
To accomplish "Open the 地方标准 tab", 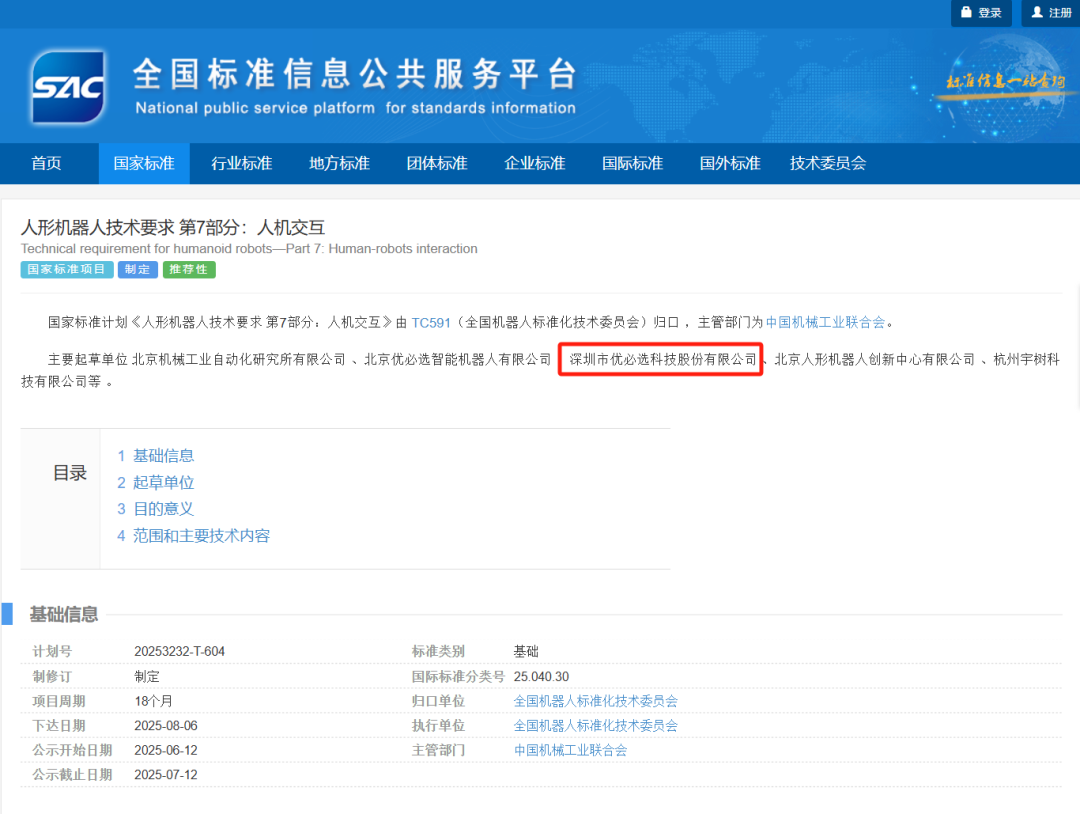I will [x=340, y=163].
